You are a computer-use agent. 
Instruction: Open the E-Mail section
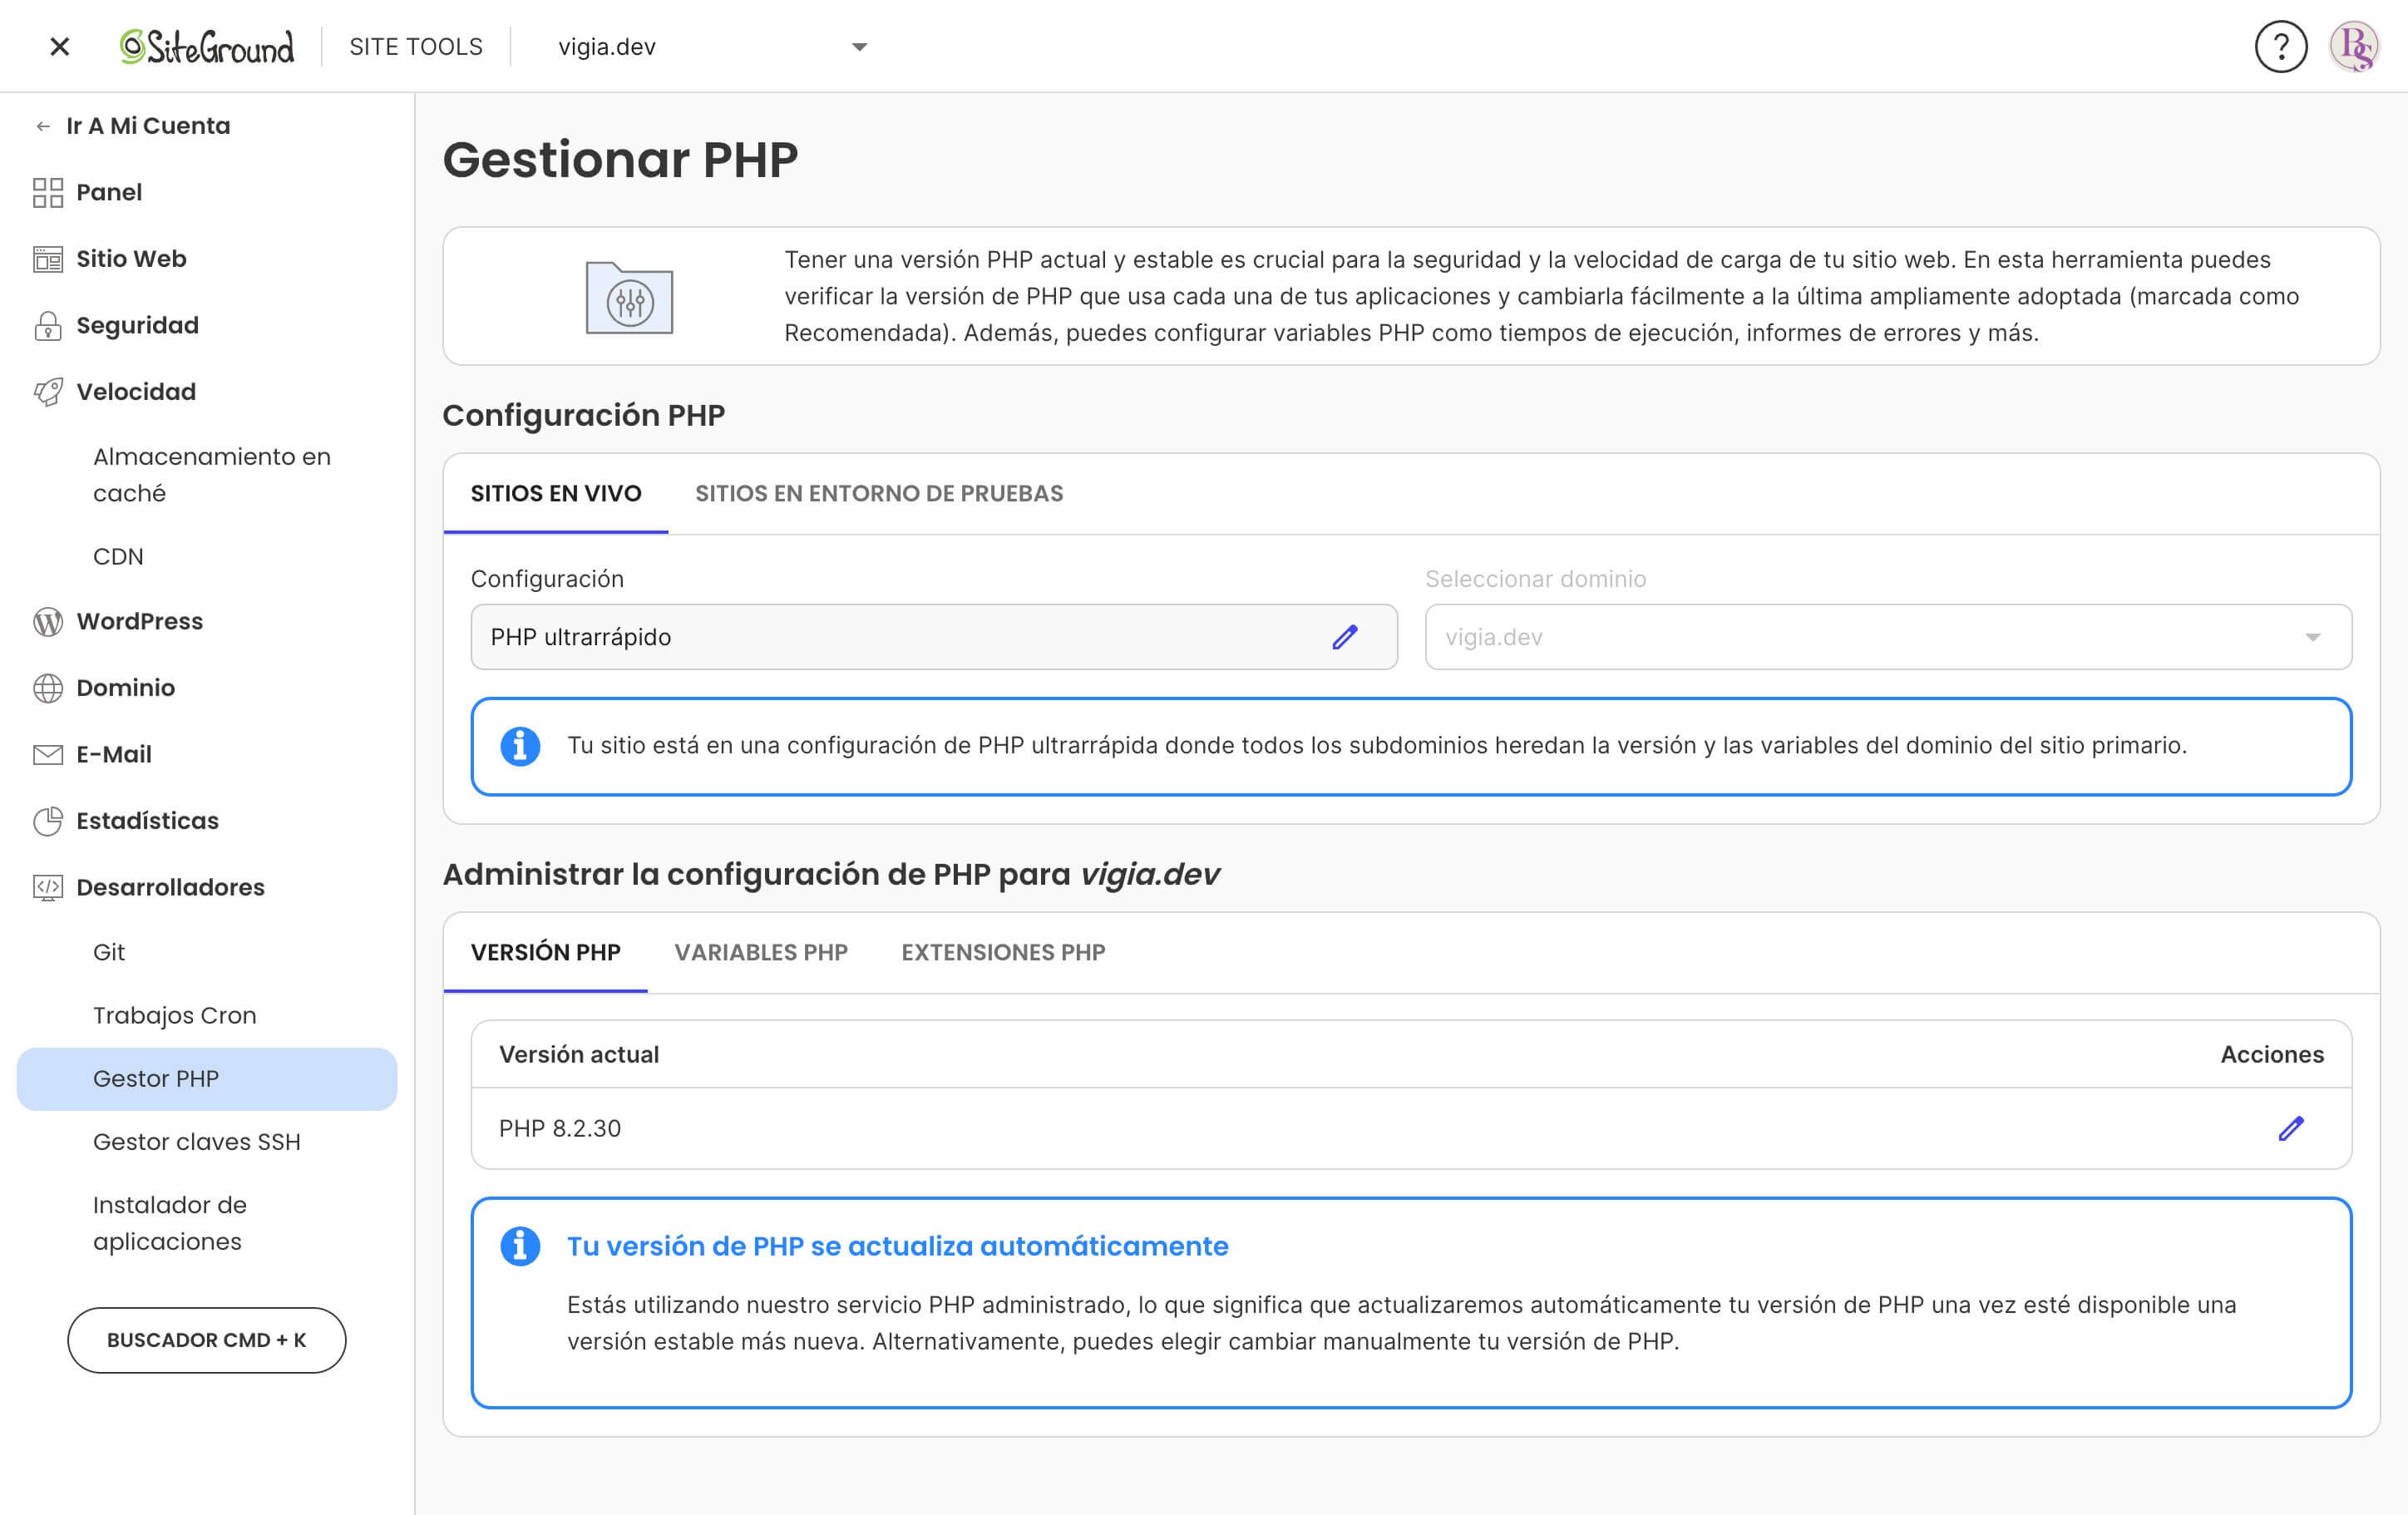[114, 754]
